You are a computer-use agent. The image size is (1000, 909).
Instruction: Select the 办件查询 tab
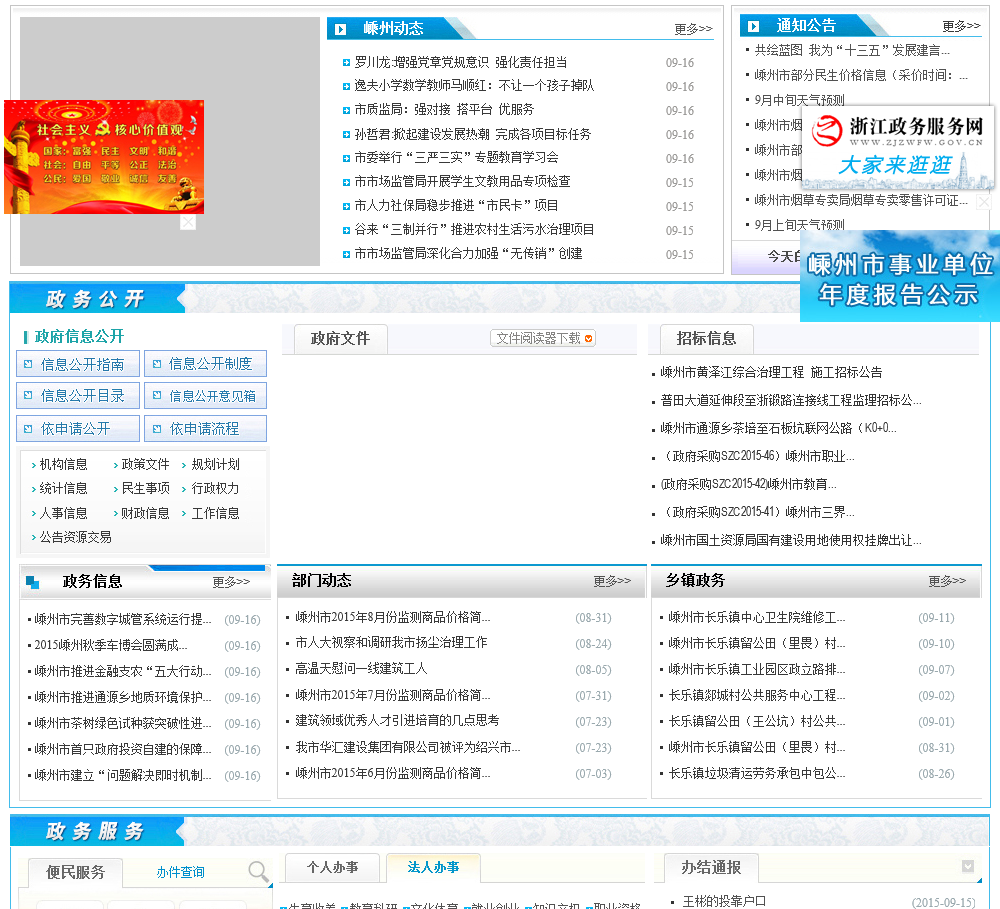click(x=180, y=872)
